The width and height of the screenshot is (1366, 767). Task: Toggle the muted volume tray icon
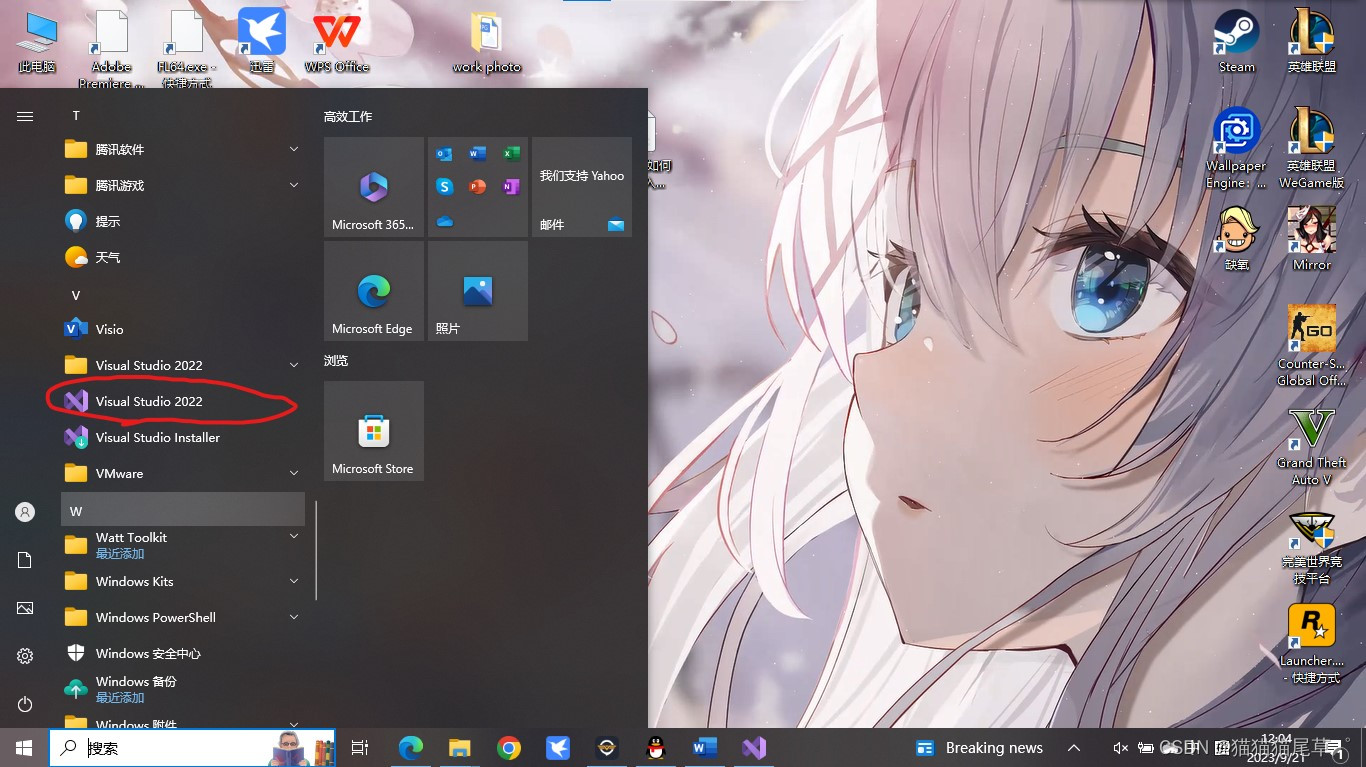coord(1121,748)
